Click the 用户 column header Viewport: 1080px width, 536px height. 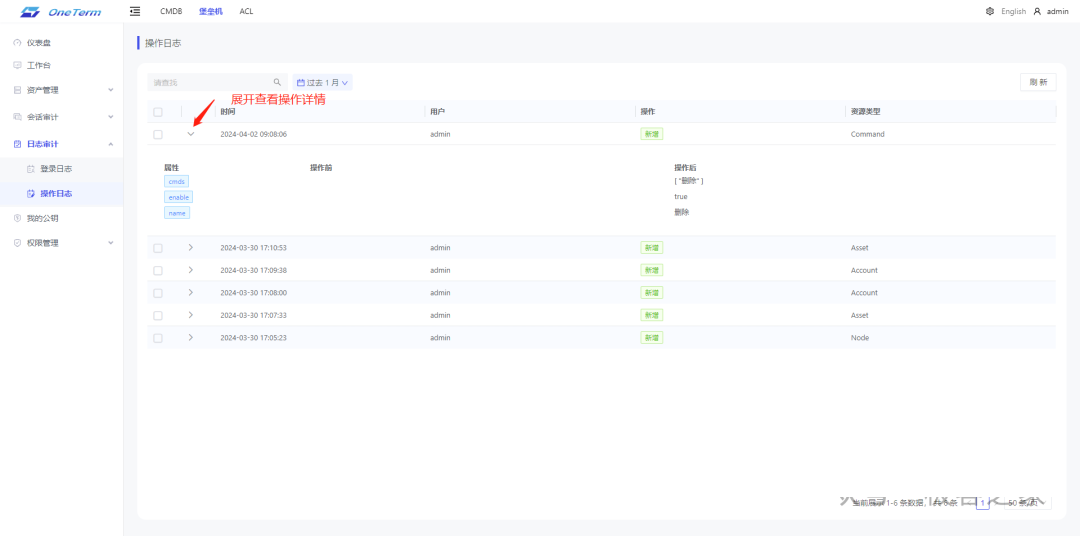(437, 112)
